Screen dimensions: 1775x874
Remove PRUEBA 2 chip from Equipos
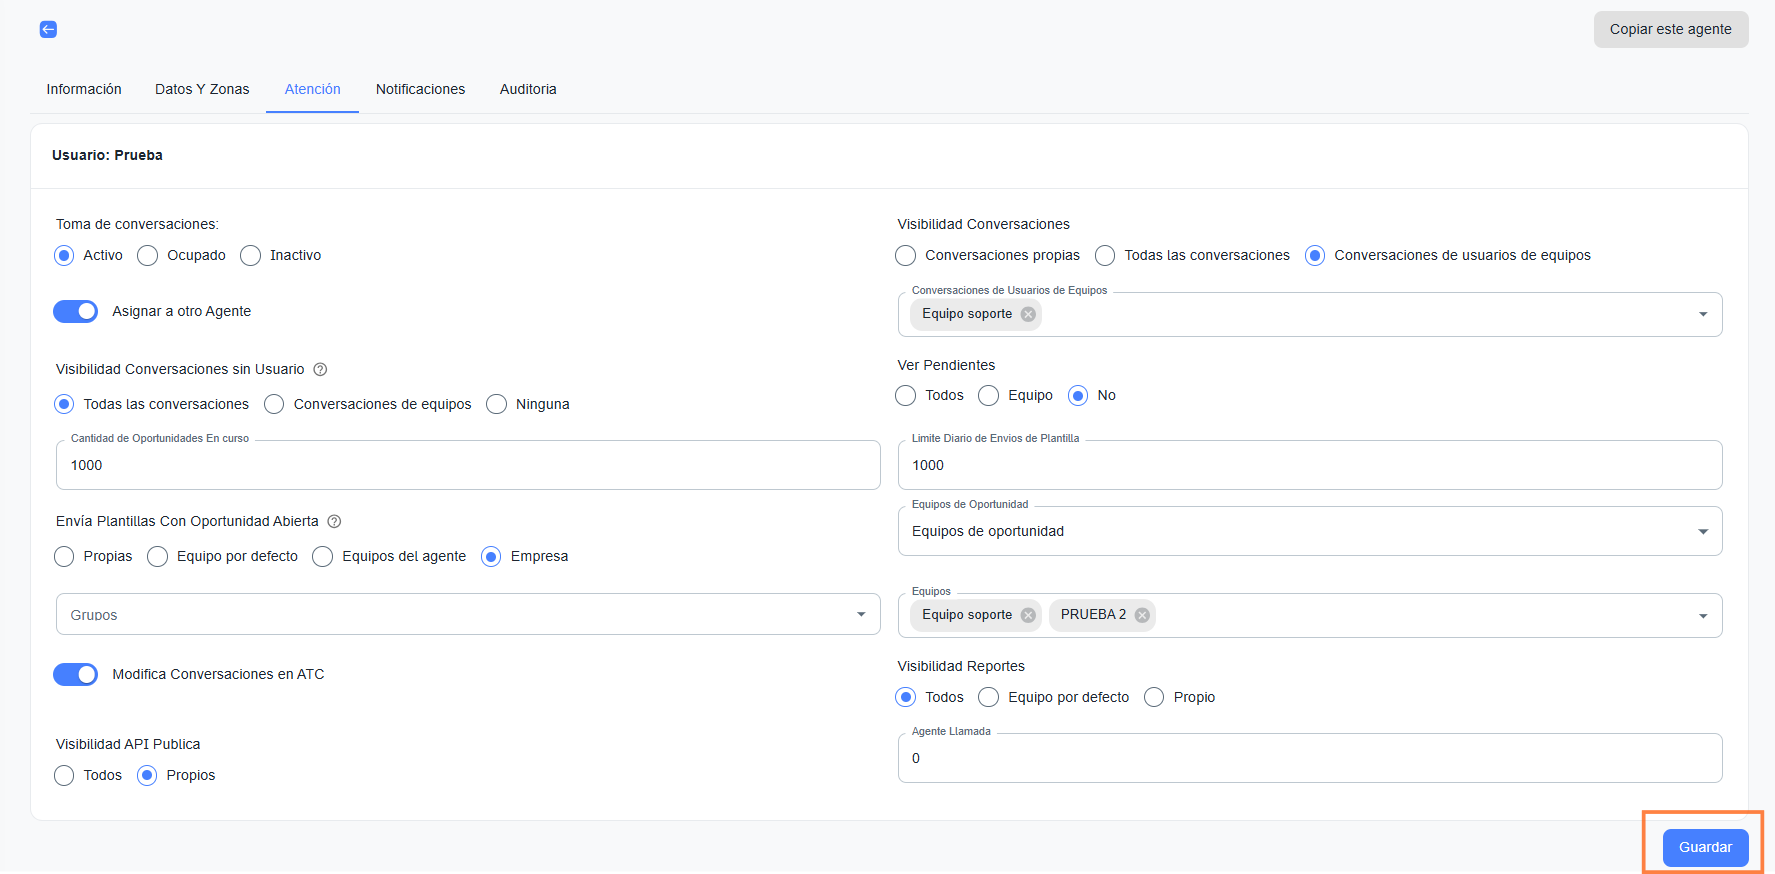click(x=1142, y=615)
